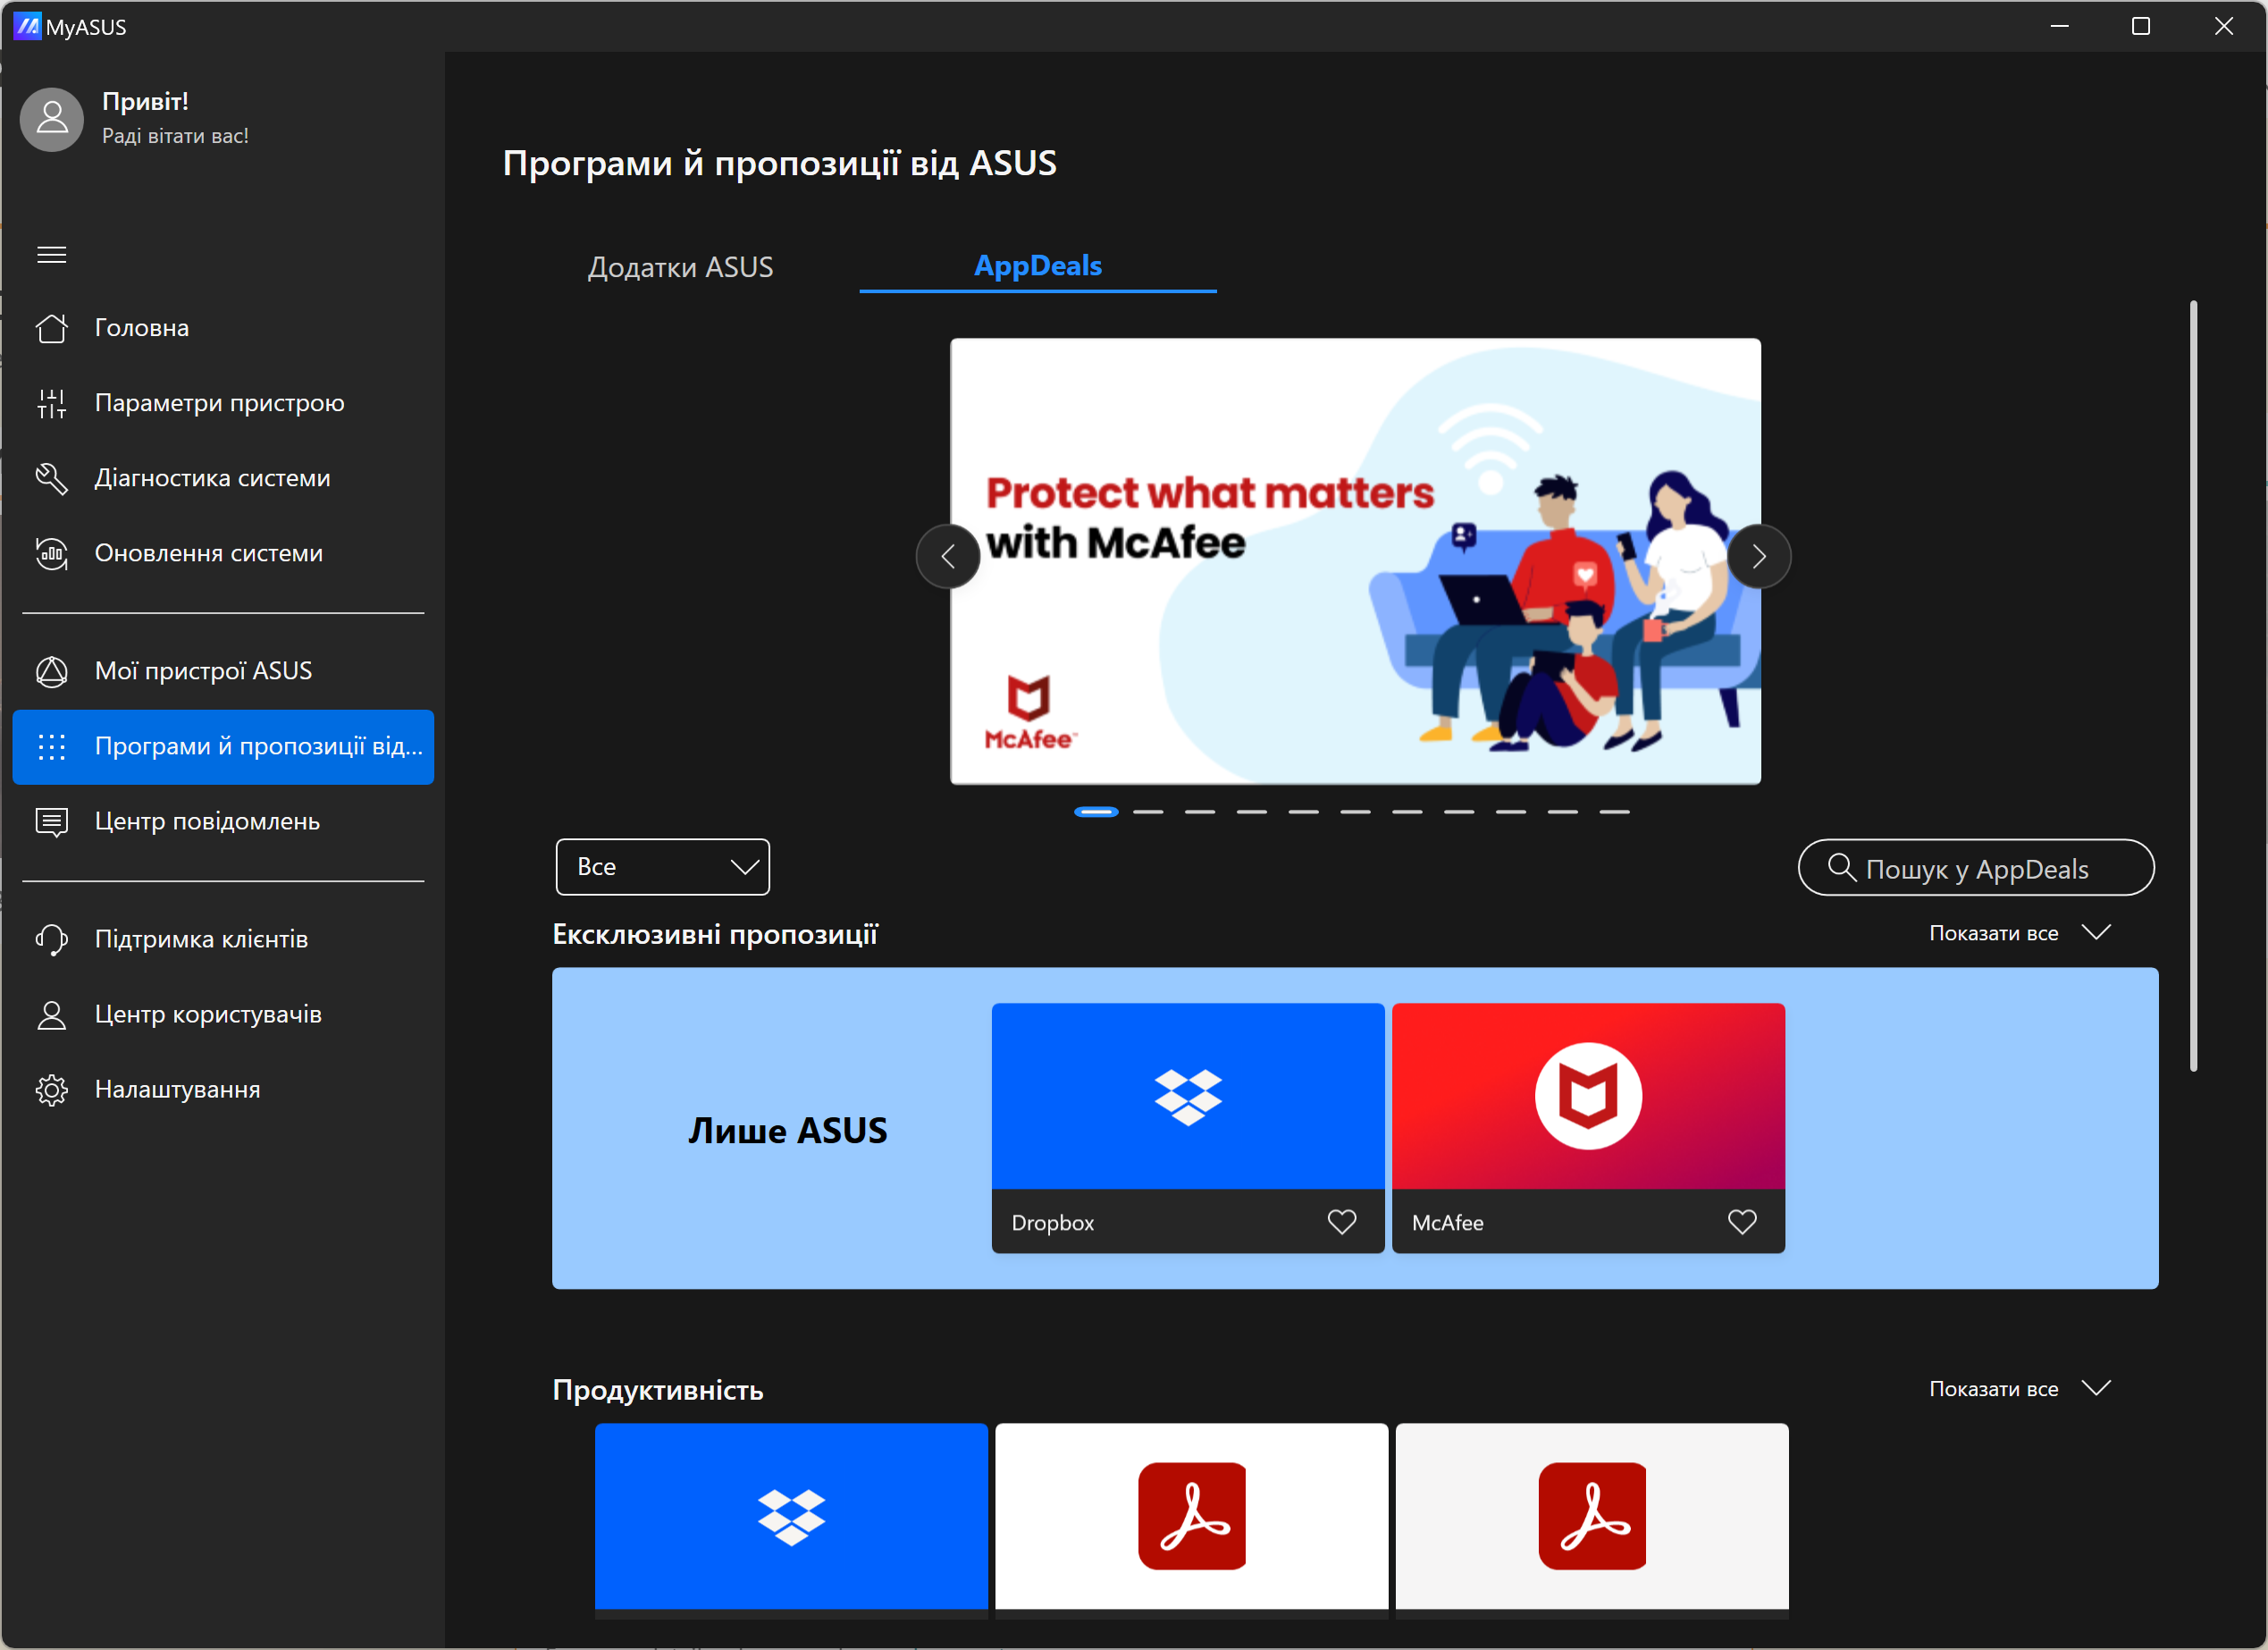This screenshot has width=2268, height=1650.
Task: Favorite the Dropbox offer with heart
Action: click(1342, 1222)
